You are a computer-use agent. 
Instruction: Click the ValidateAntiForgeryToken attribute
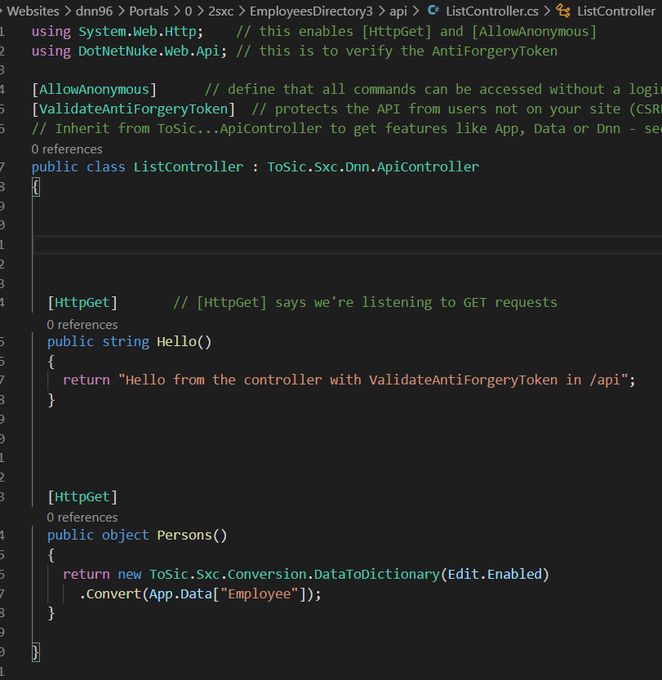tap(133, 109)
